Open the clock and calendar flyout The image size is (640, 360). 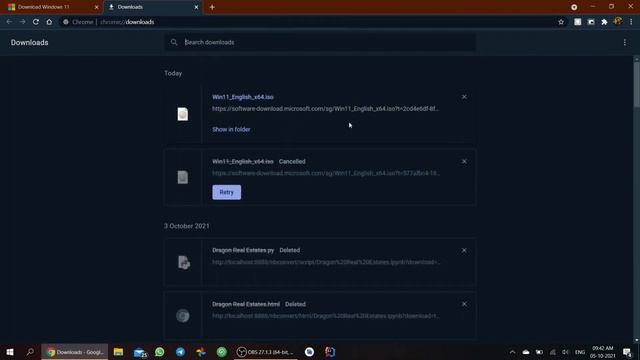coord(602,352)
